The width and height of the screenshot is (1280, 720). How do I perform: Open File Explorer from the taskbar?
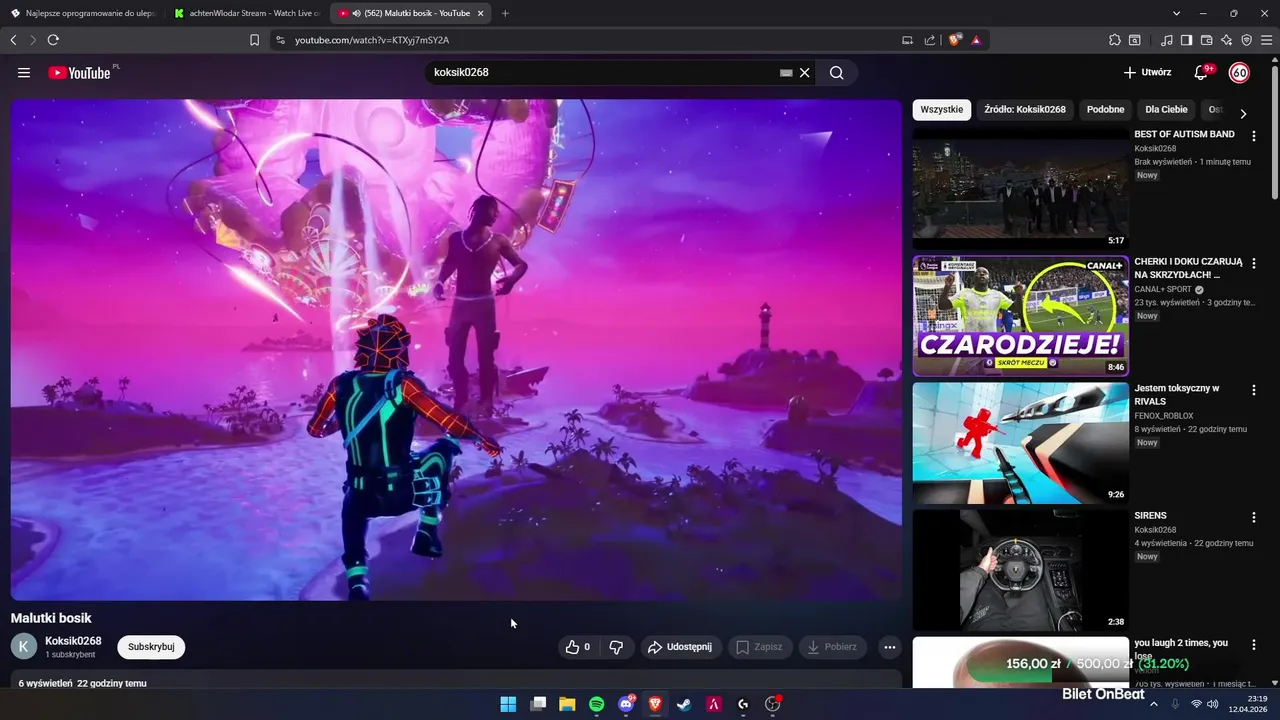click(567, 704)
